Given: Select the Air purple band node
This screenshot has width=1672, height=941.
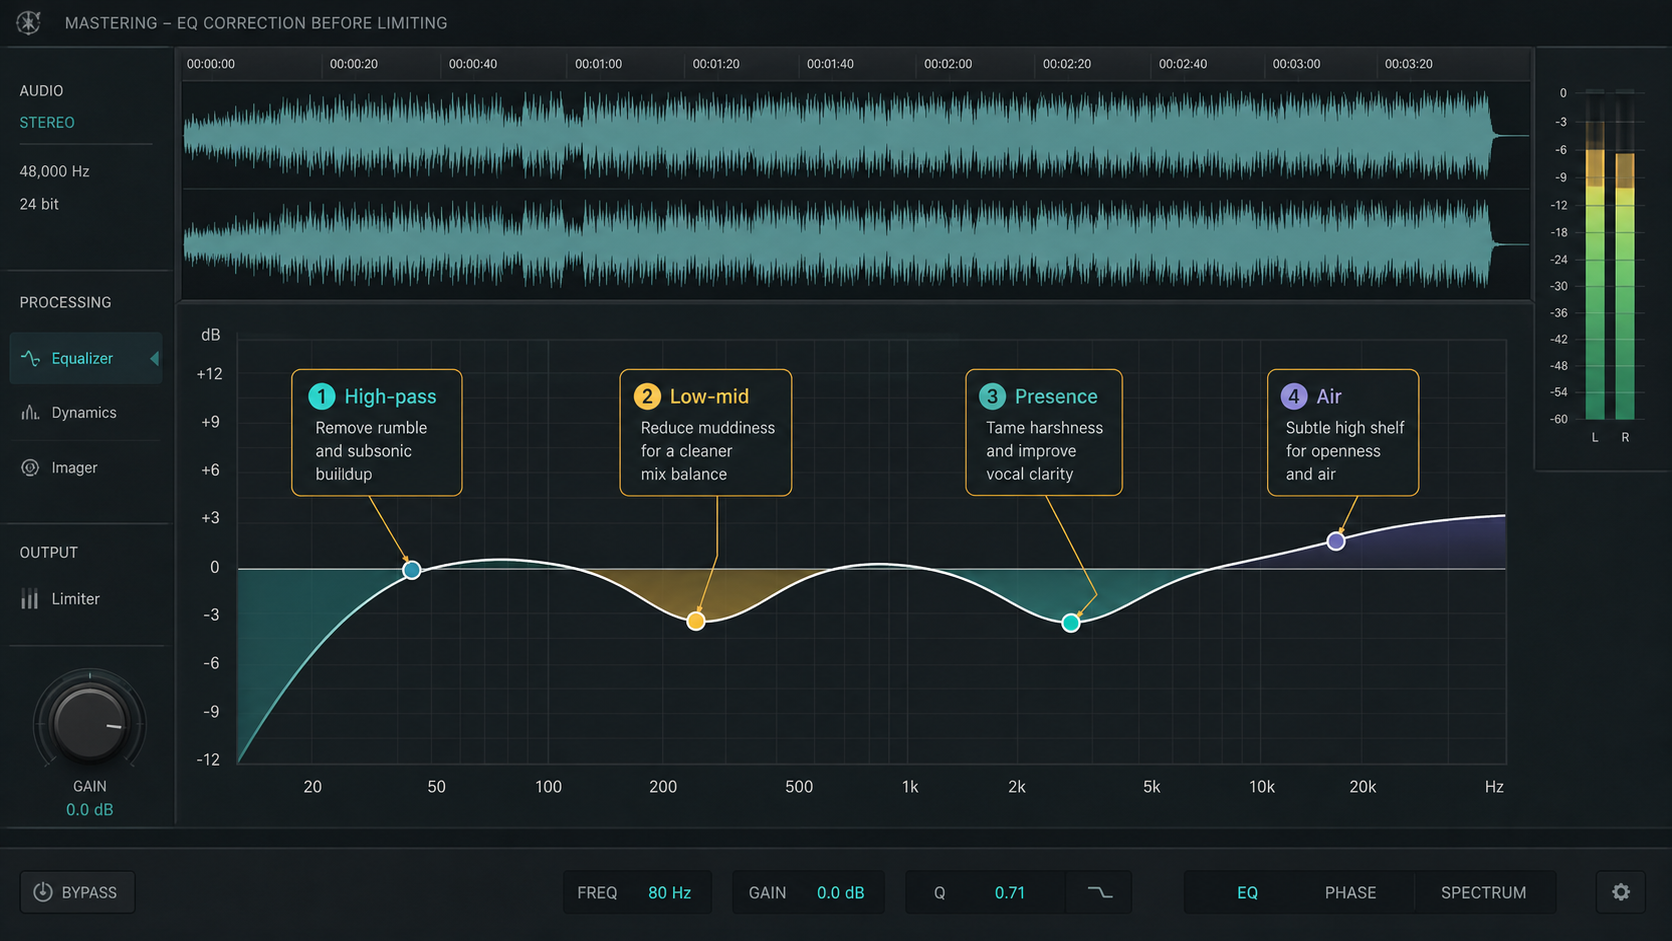Looking at the screenshot, I should click(1336, 541).
